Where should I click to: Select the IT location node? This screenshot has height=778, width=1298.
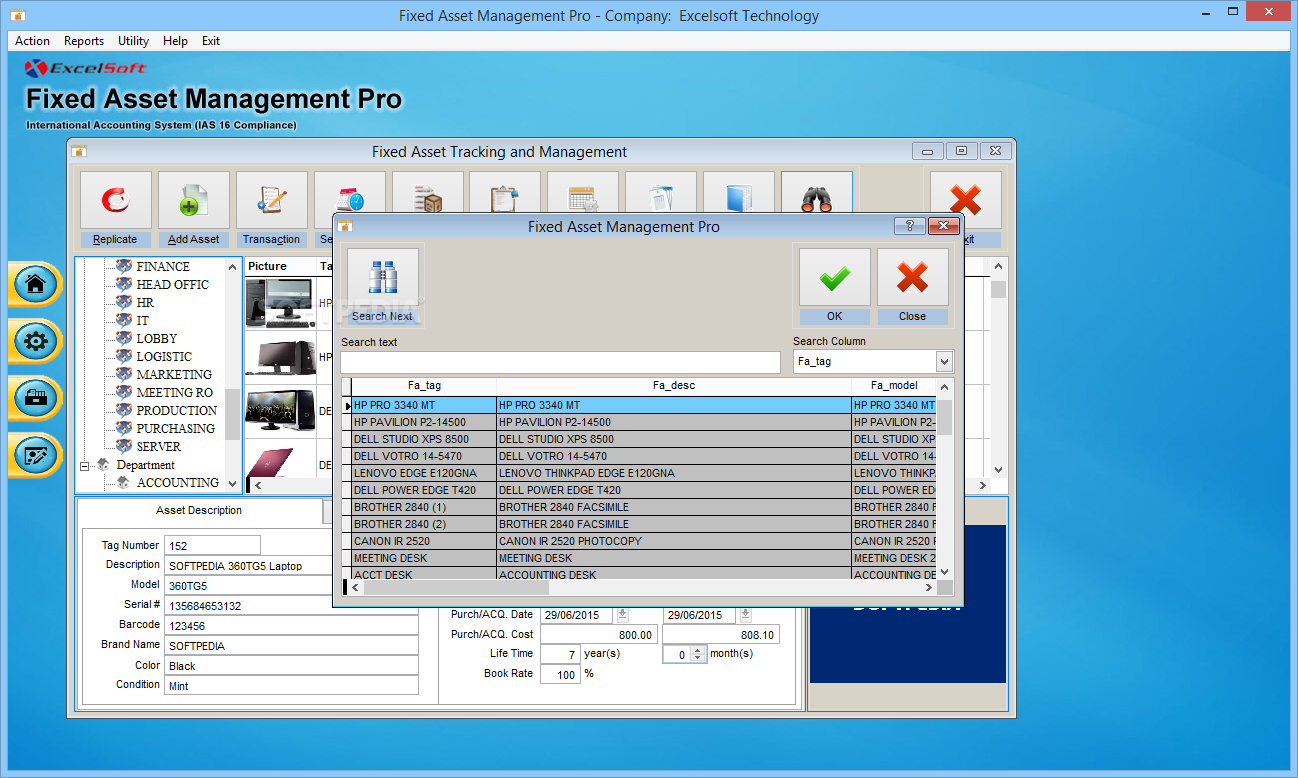[x=143, y=321]
